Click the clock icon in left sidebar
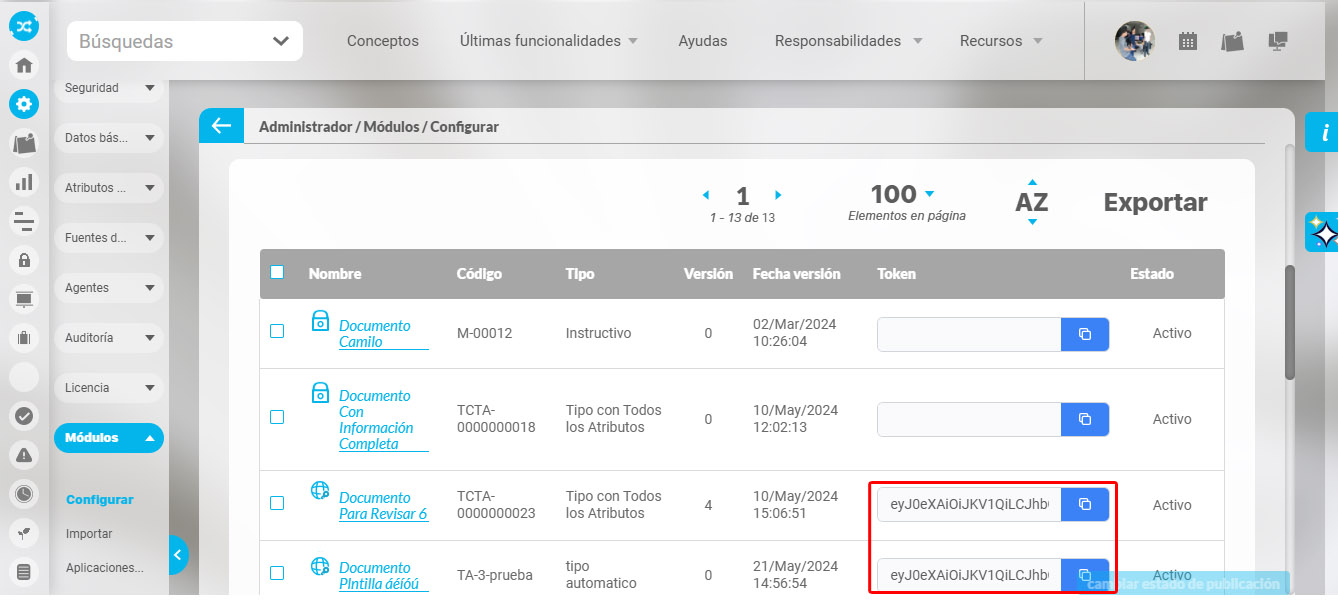This screenshot has width=1338, height=602. [24, 494]
